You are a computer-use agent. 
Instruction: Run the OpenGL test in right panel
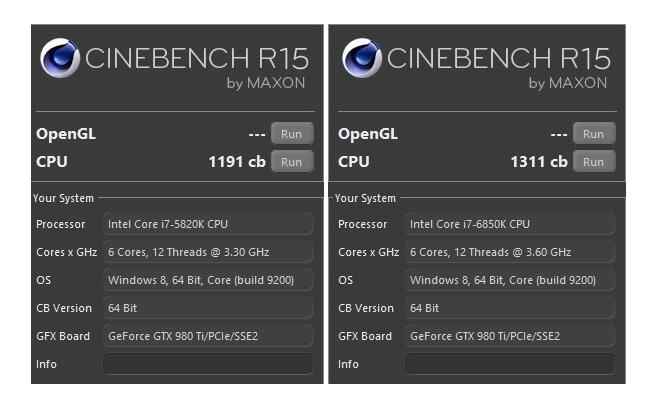(x=593, y=134)
